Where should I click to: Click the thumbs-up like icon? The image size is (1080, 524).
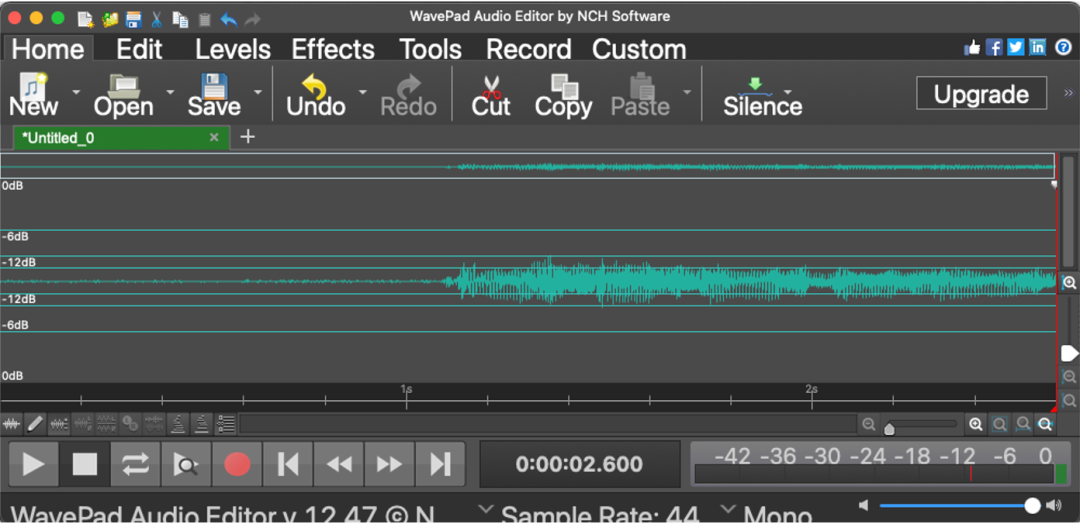973,48
